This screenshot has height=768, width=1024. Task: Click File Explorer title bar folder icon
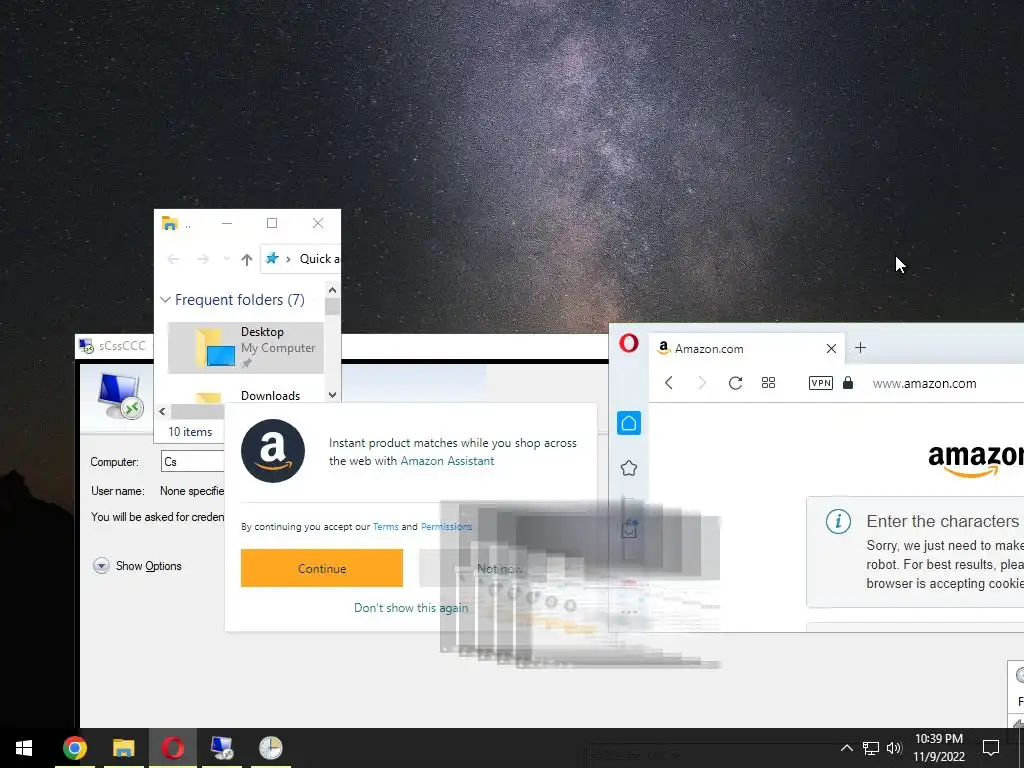click(170, 223)
